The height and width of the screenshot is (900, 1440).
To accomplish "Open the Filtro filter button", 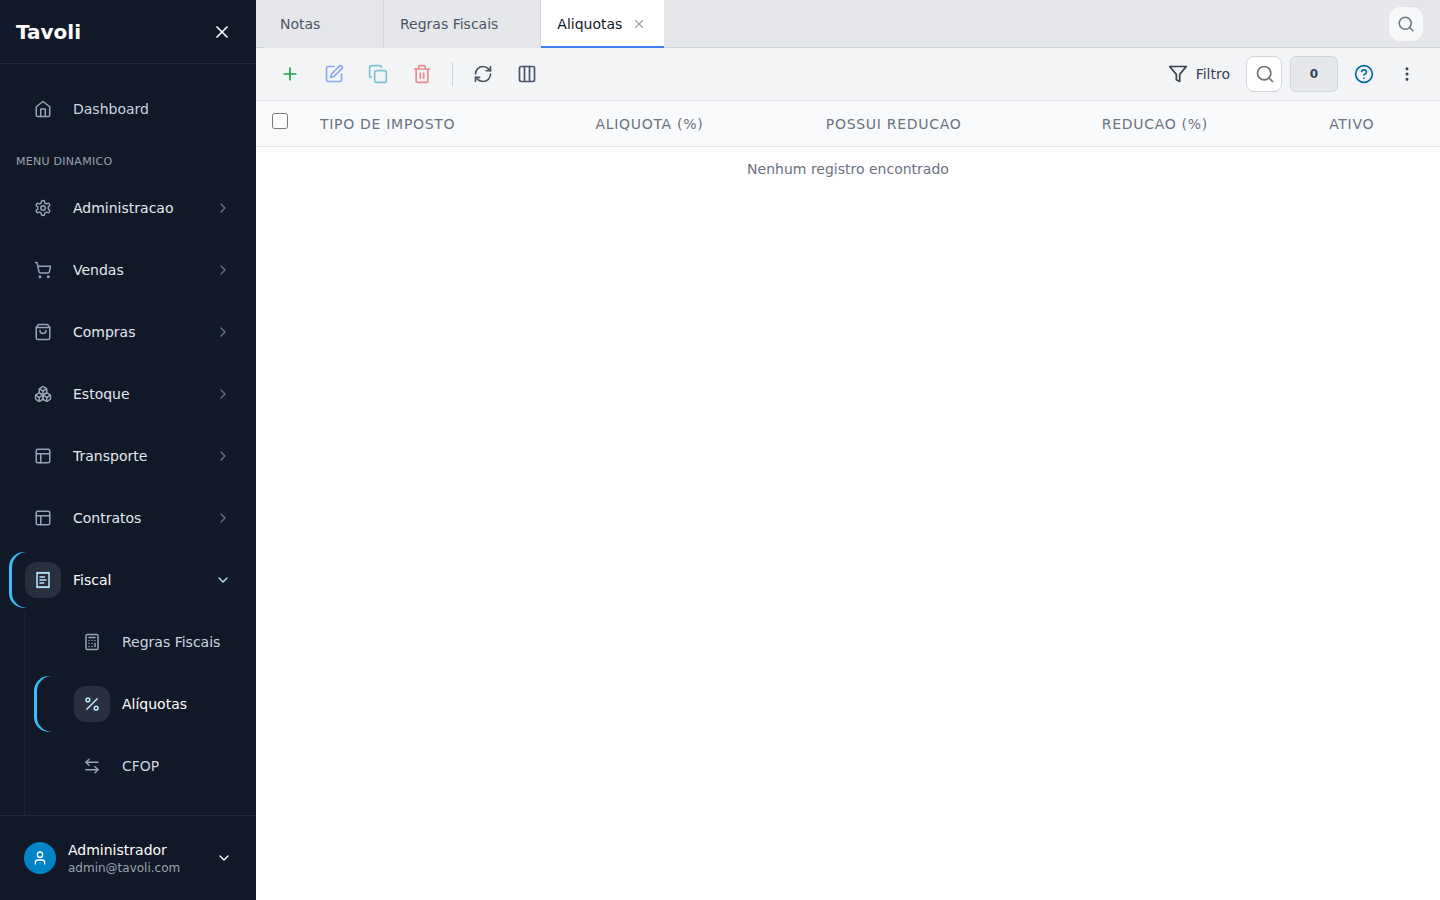I will (x=1199, y=74).
